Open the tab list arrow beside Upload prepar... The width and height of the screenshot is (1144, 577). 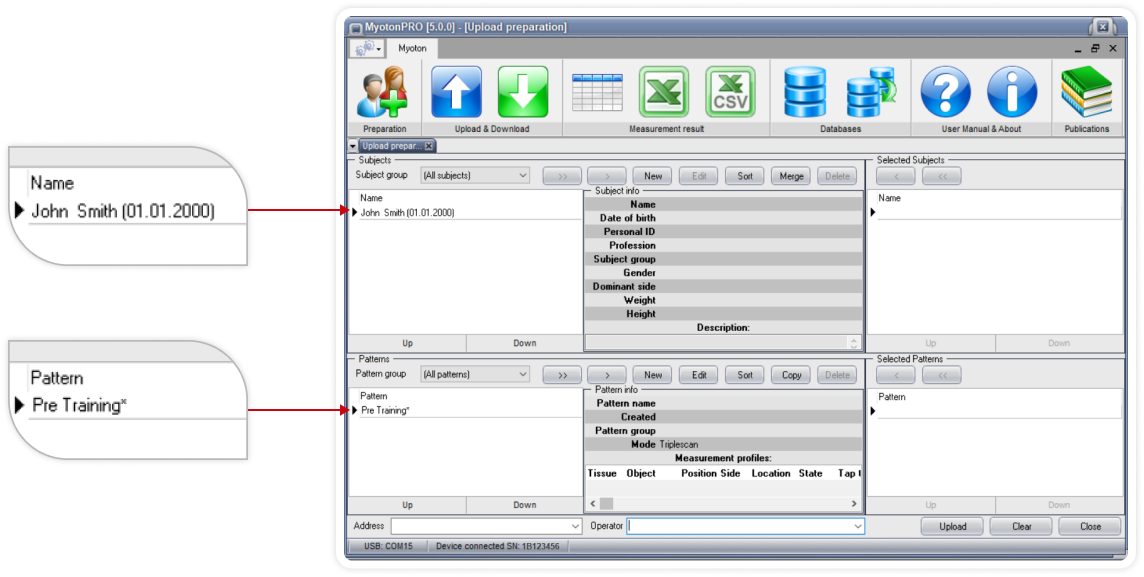tap(354, 146)
